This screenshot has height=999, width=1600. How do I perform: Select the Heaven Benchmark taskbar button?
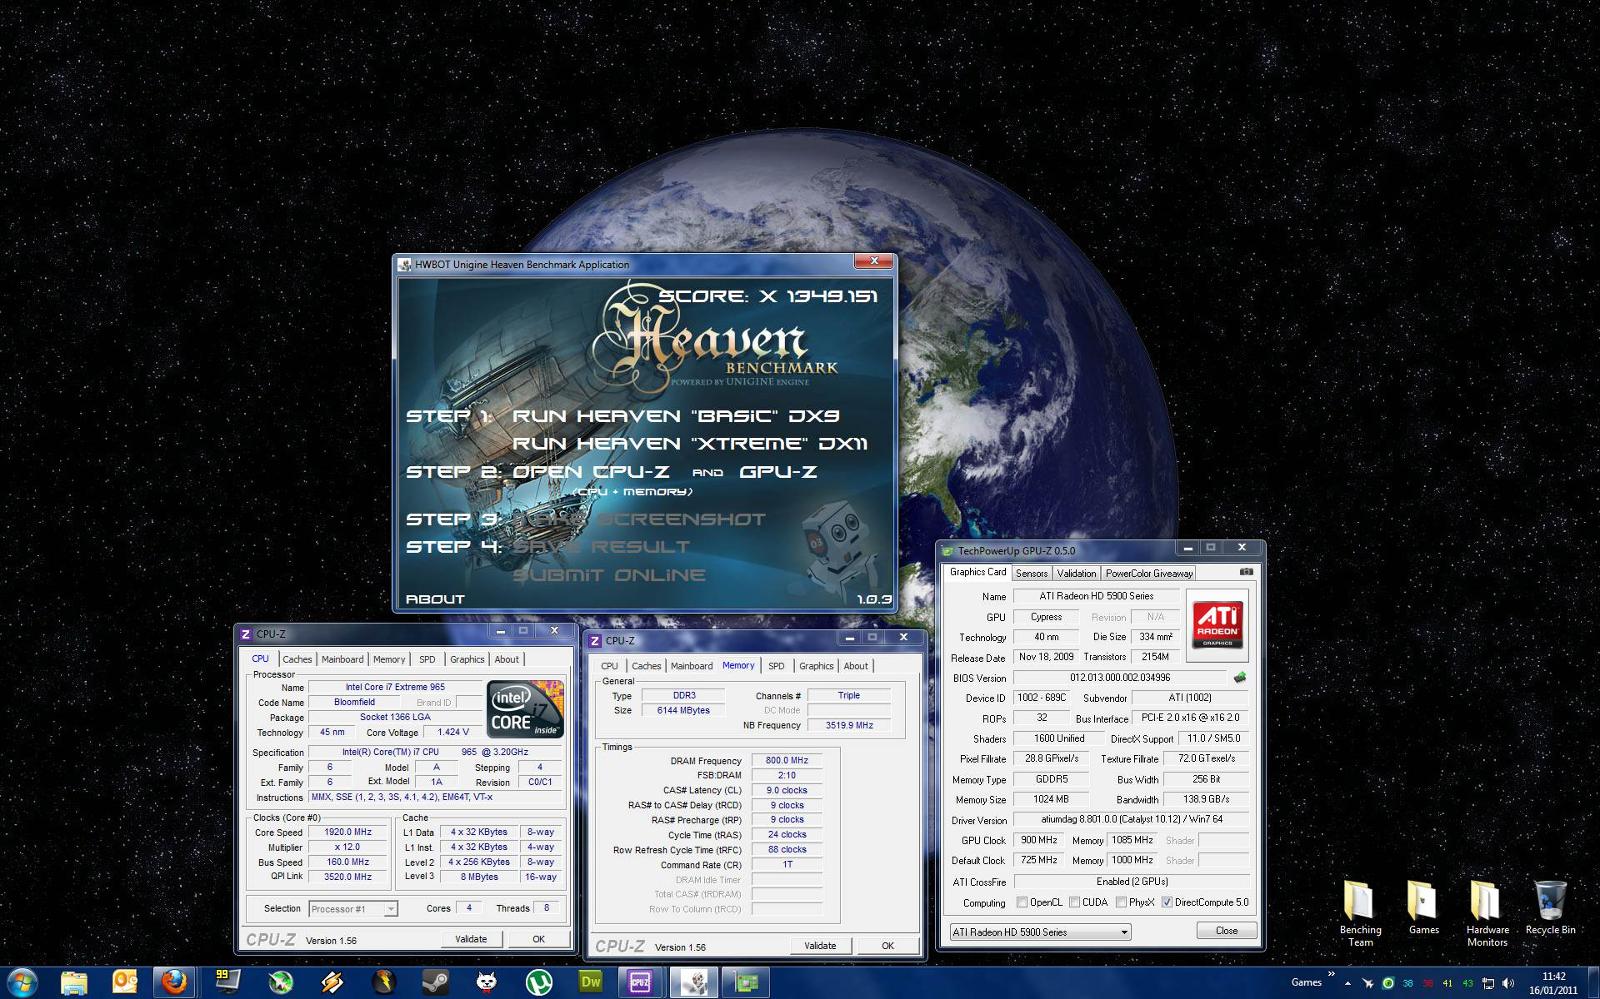pos(693,982)
